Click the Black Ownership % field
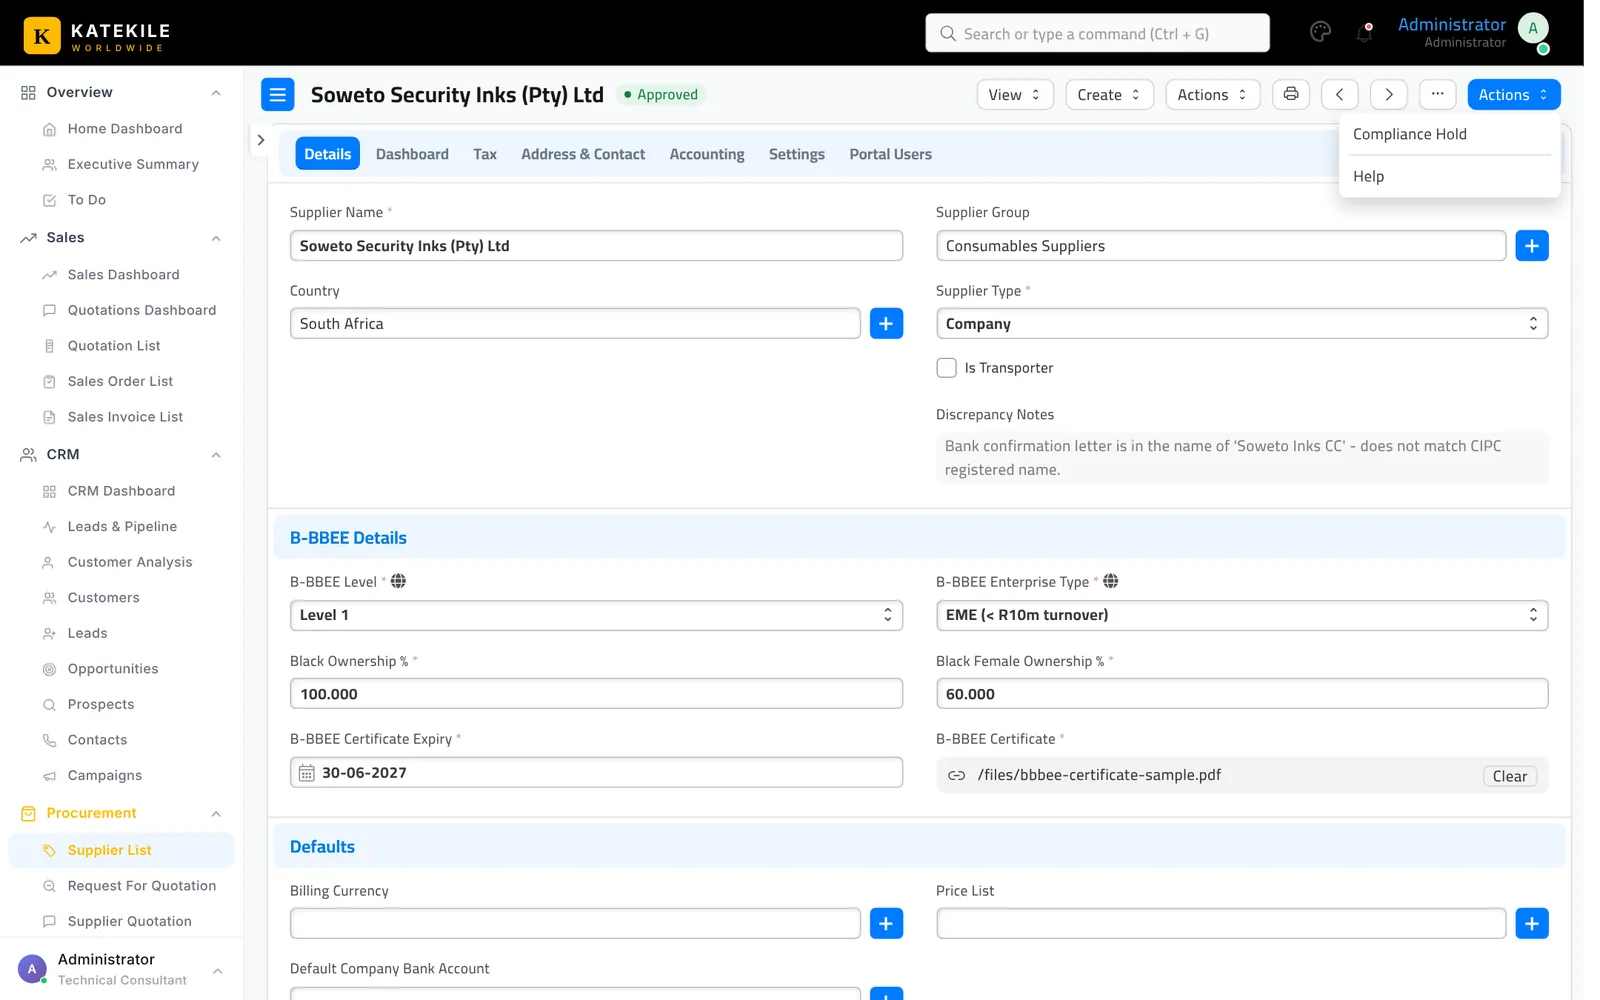This screenshot has width=1600, height=1000. (x=596, y=694)
